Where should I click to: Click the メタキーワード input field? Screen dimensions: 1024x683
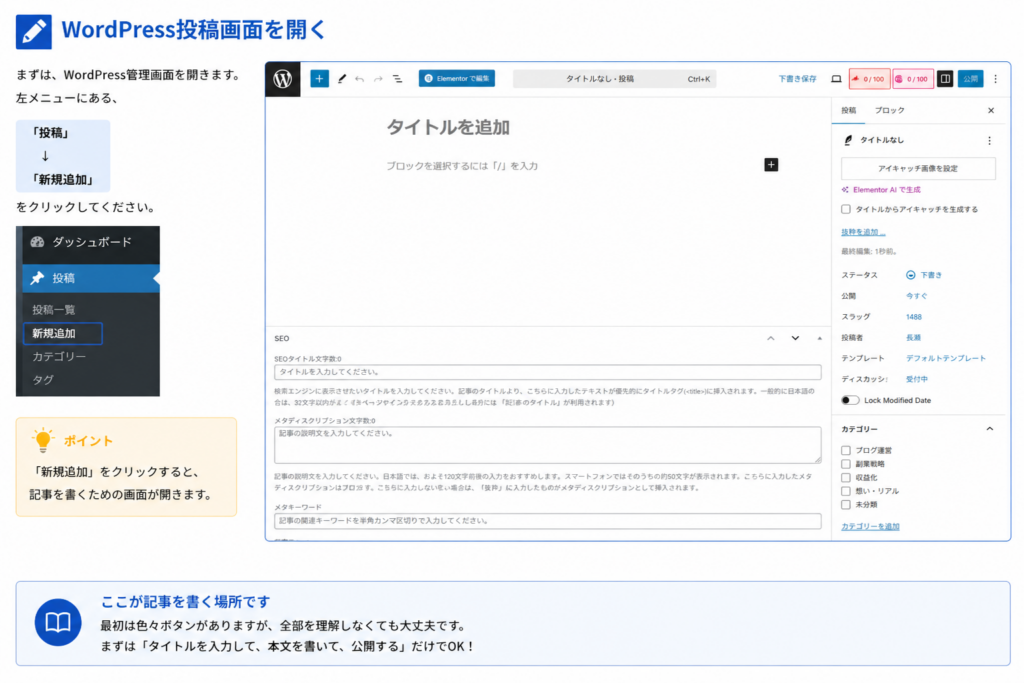tap(547, 521)
